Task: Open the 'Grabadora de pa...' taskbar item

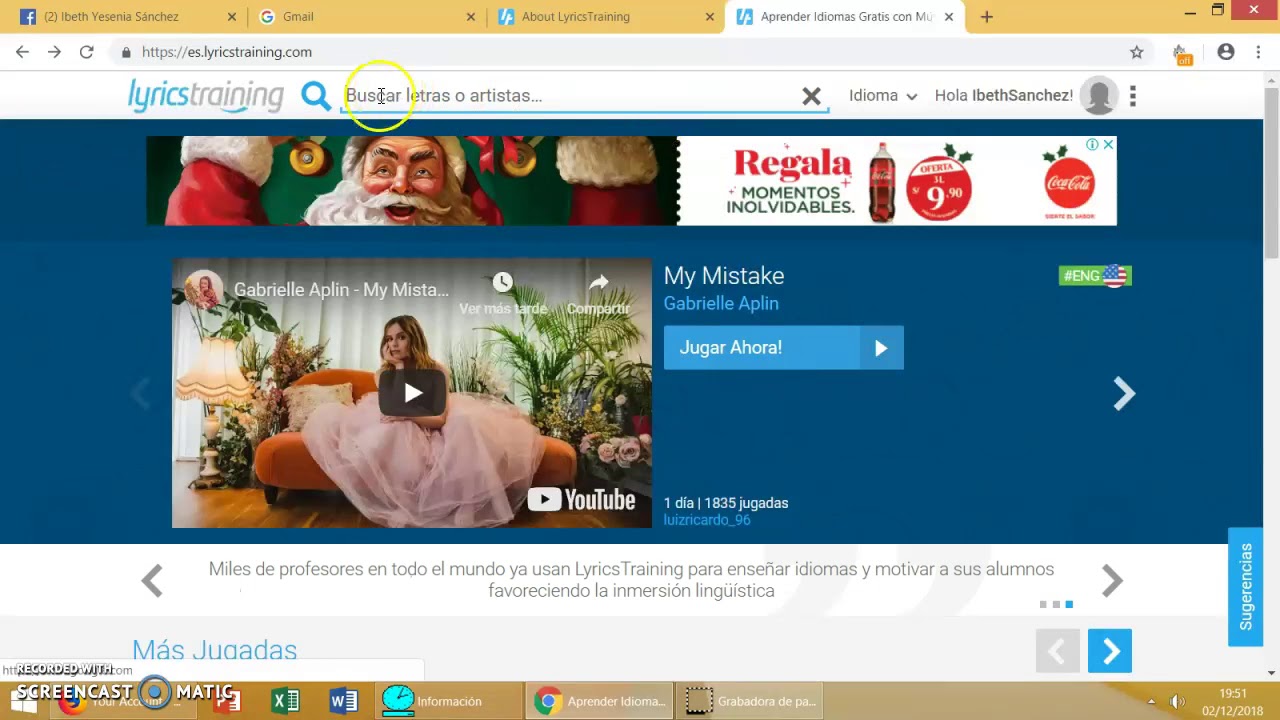Action: (750, 701)
